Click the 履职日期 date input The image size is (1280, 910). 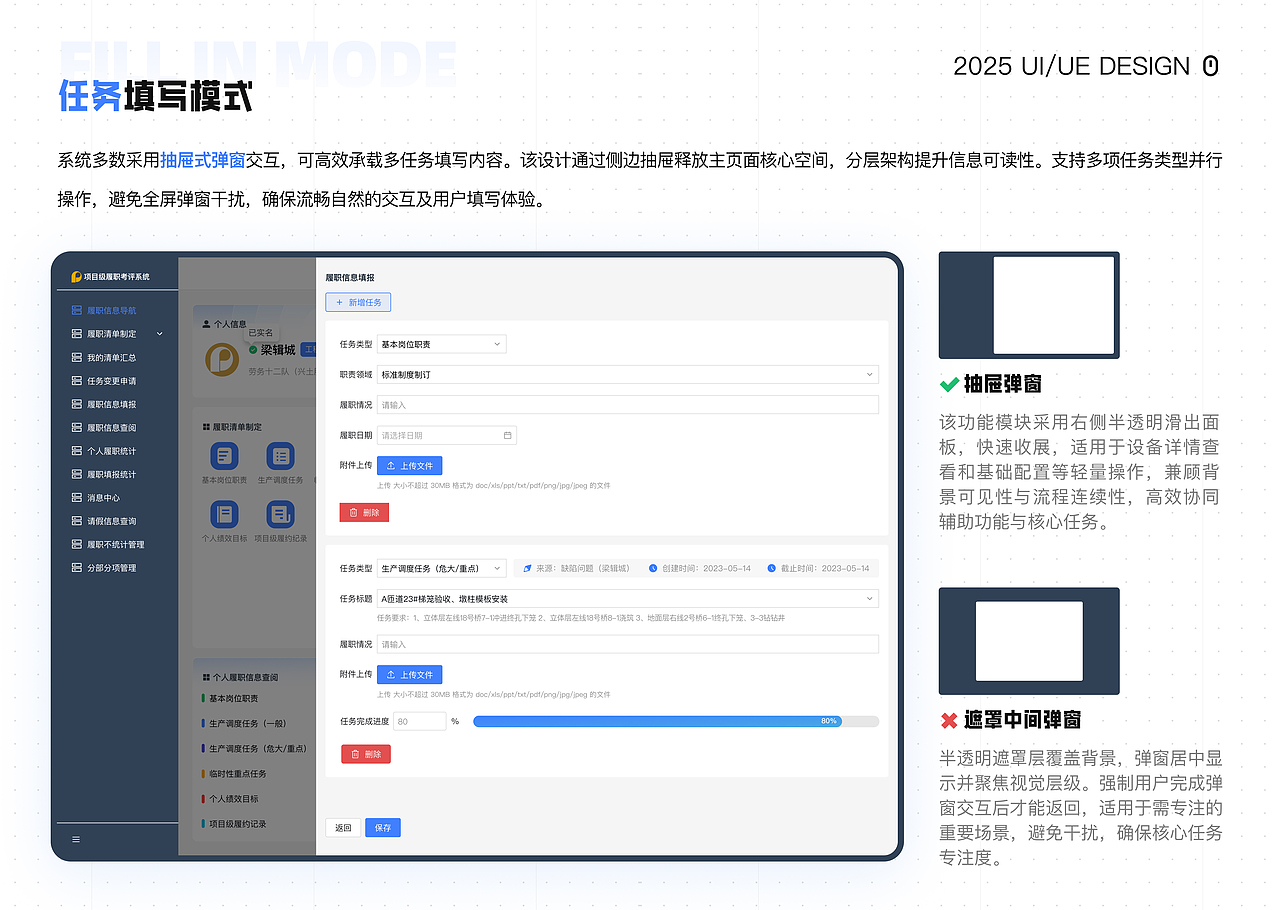[446, 435]
